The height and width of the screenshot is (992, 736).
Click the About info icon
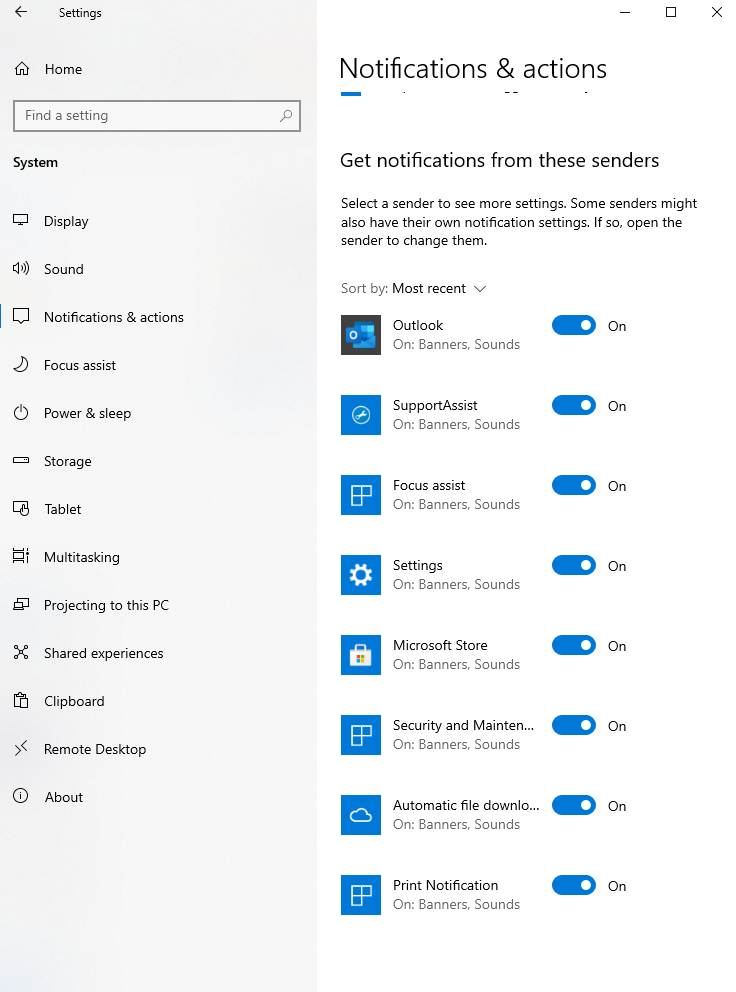[x=21, y=796]
